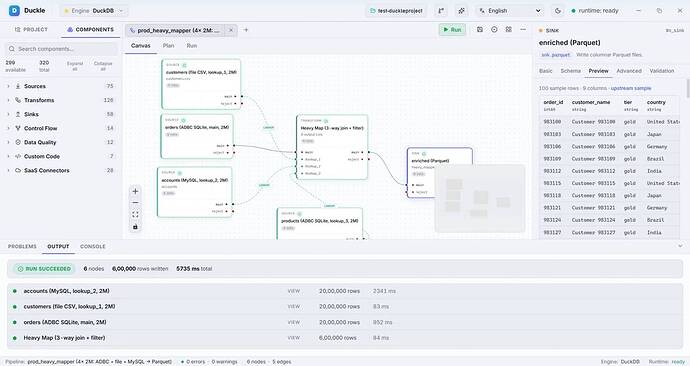The width and height of the screenshot is (690, 366).
Task: Expand the SaaS Connectors category chevron
Action: pos(8,170)
